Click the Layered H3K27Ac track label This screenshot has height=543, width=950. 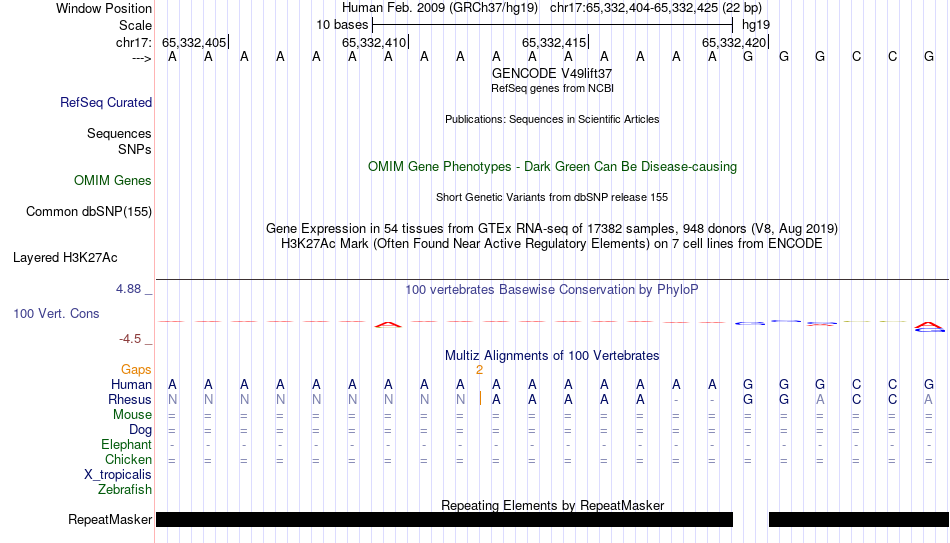tap(65, 258)
